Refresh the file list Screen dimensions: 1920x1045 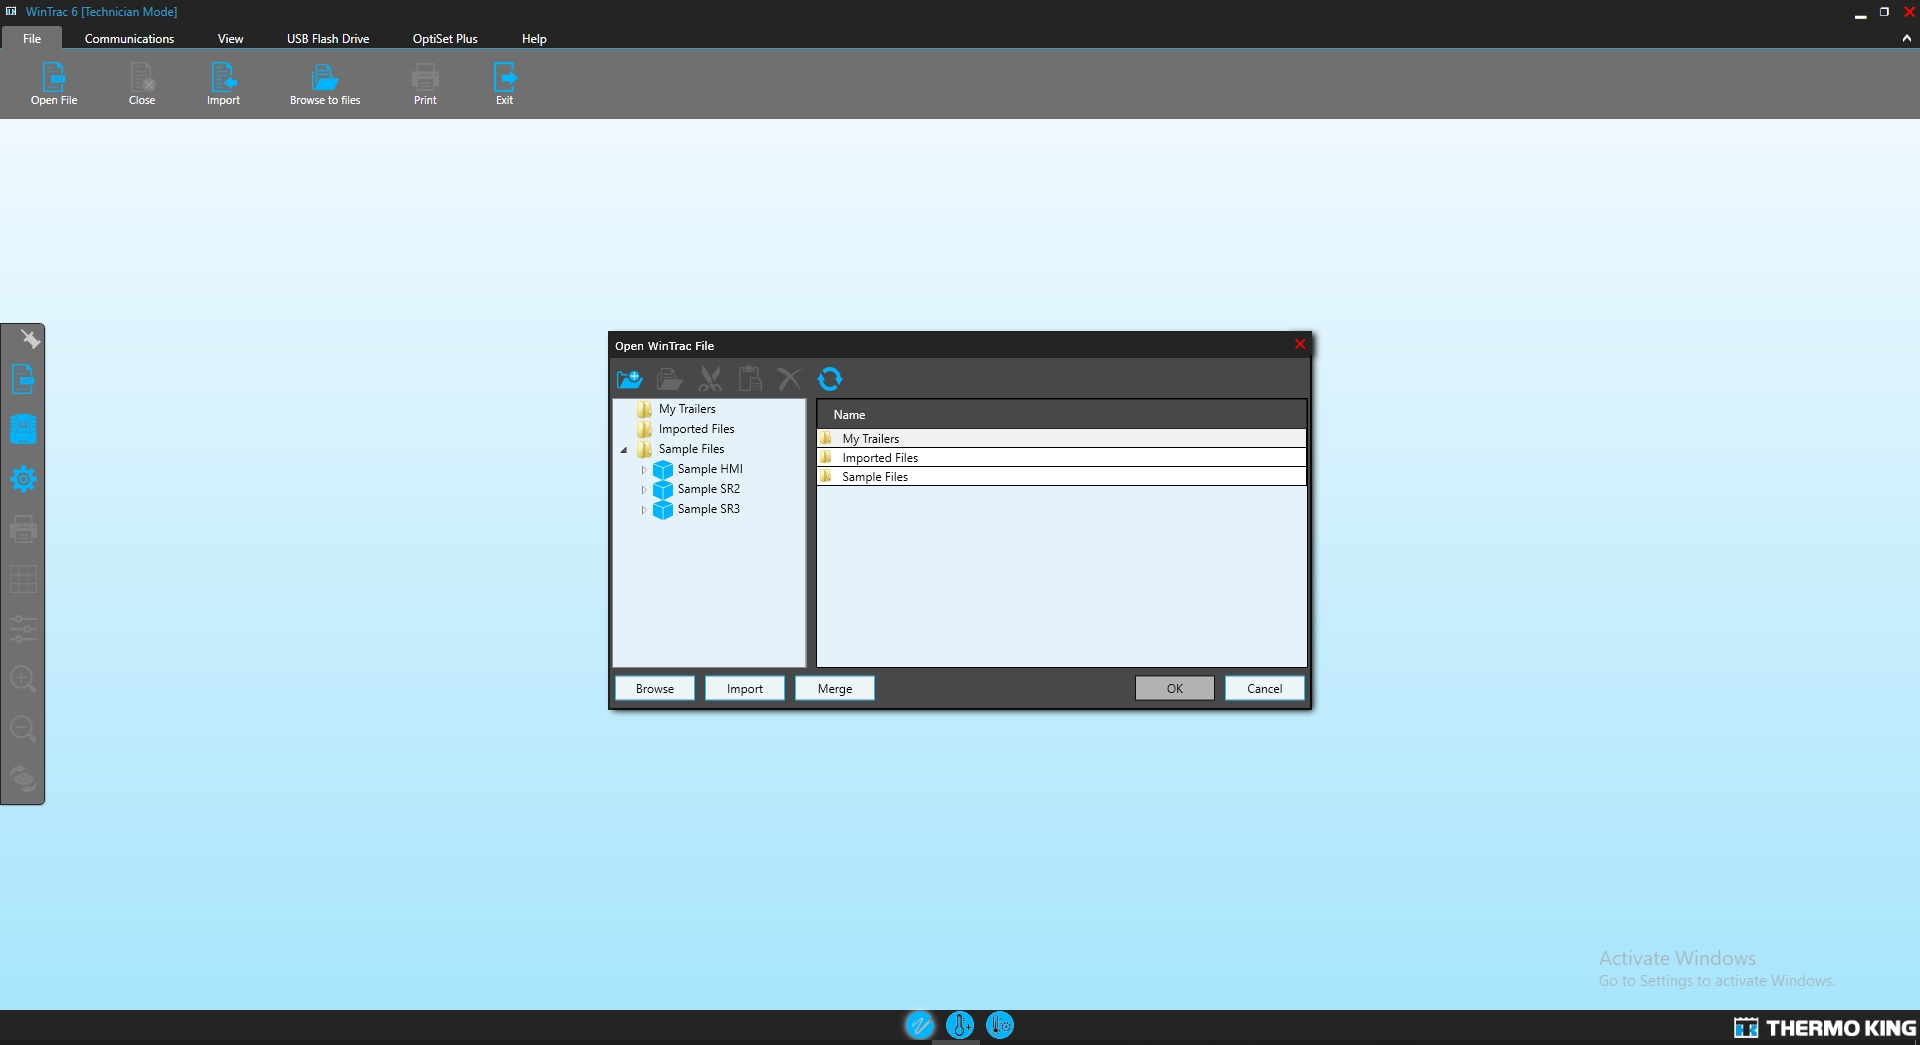pyautogui.click(x=830, y=379)
